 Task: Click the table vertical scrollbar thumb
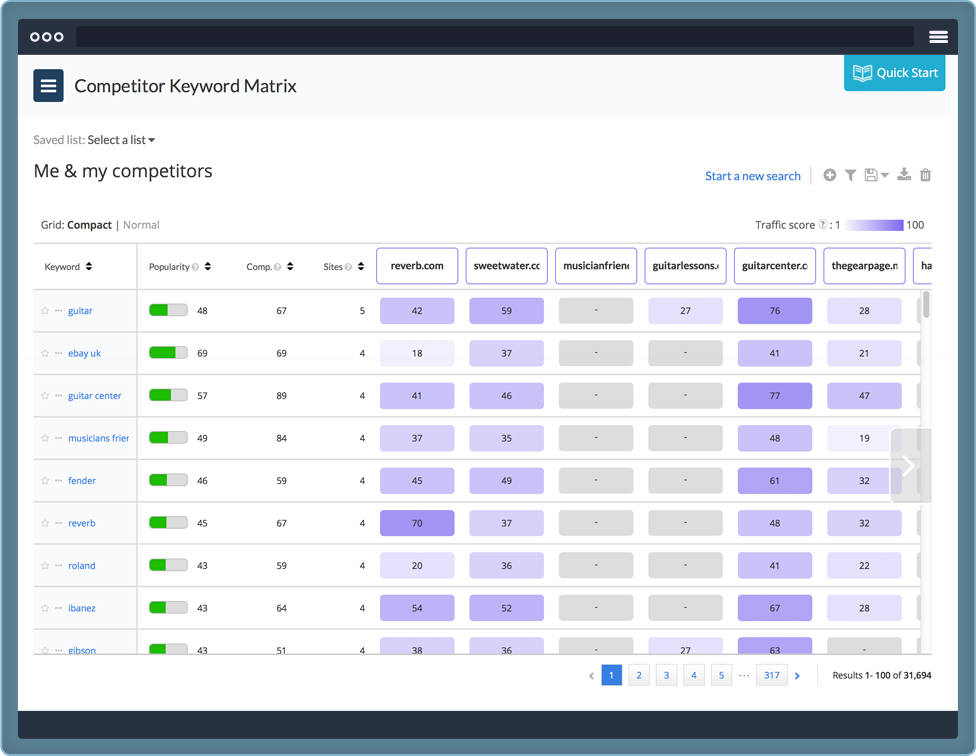point(926,304)
